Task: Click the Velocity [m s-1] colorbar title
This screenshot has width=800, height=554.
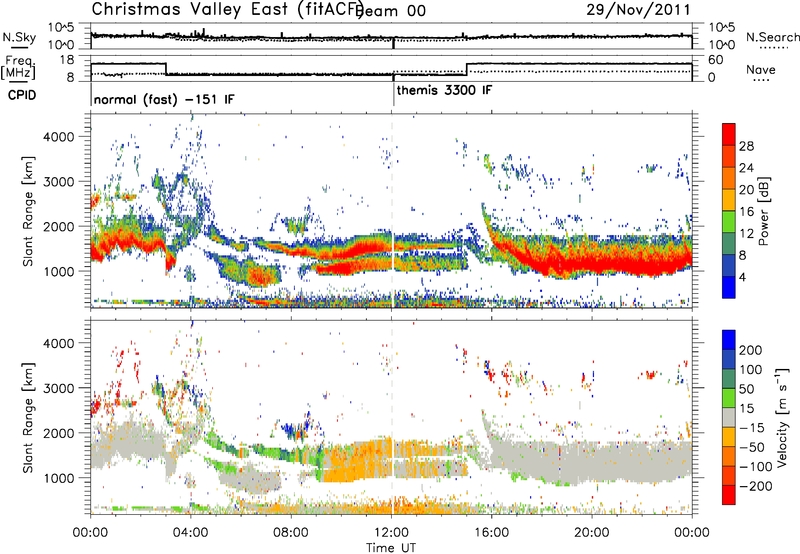Action: click(782, 418)
